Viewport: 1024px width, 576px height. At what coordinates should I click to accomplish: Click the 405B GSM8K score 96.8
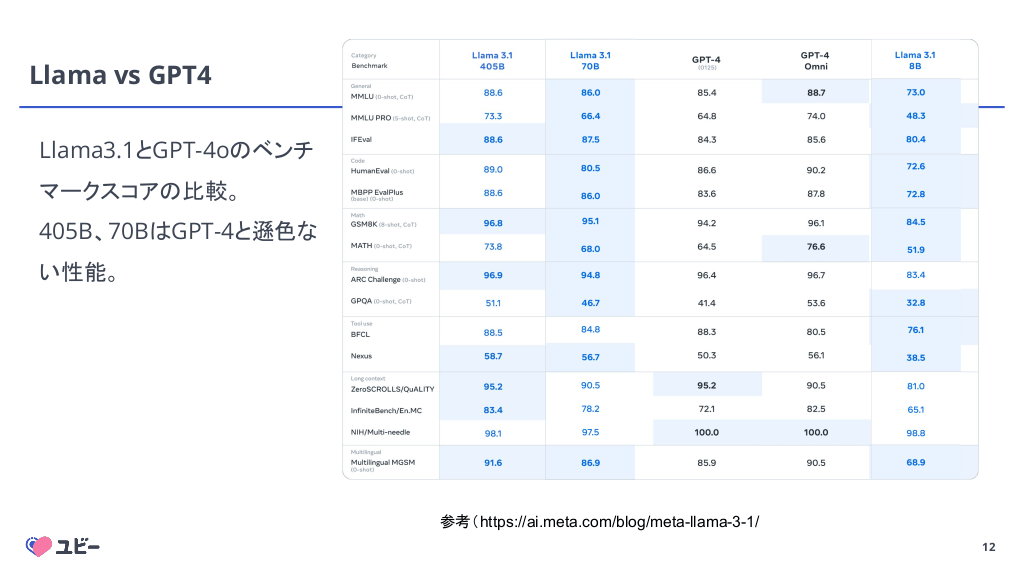pyautogui.click(x=492, y=223)
